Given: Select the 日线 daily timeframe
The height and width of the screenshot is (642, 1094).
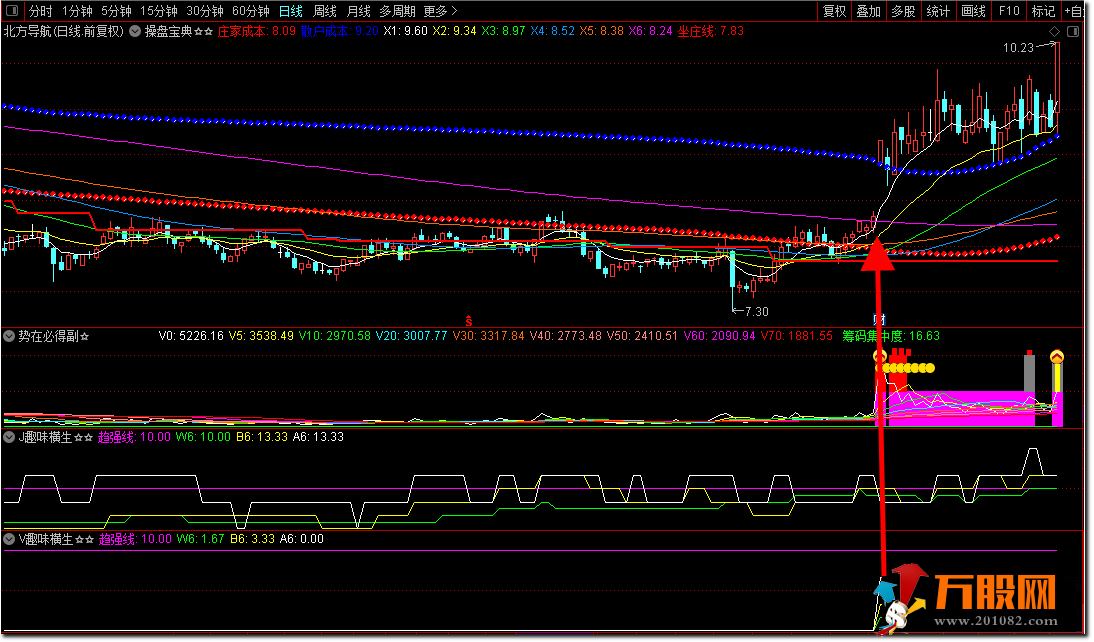Looking at the screenshot, I should click(x=291, y=11).
